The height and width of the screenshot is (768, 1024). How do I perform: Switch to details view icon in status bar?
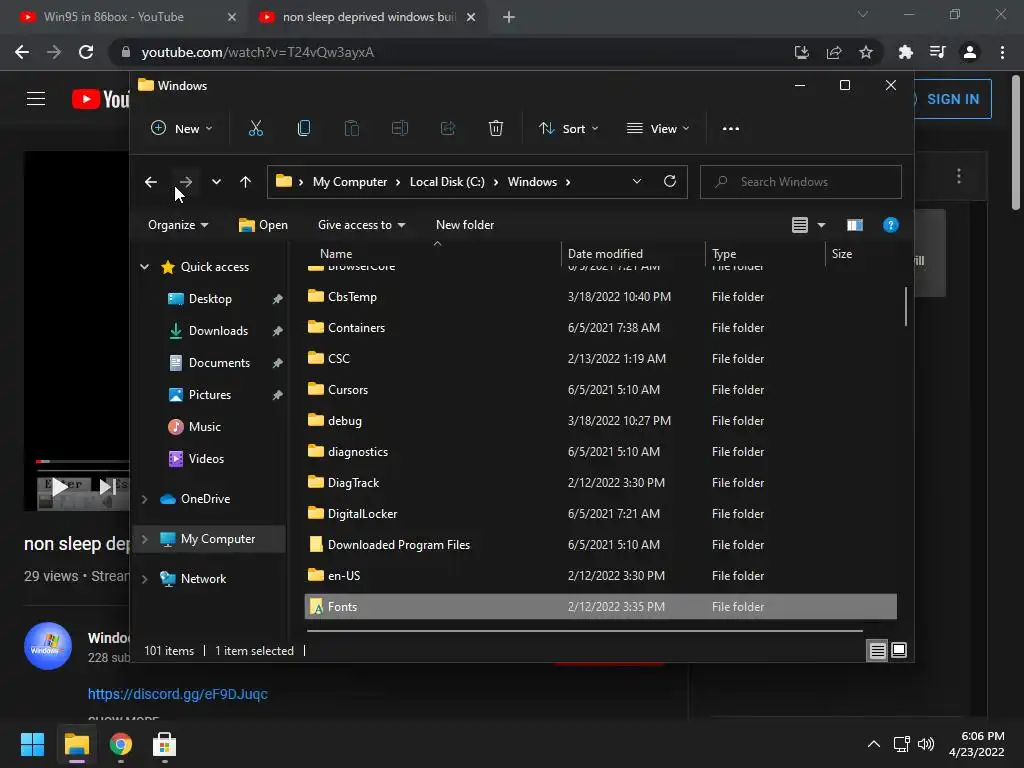click(x=877, y=650)
